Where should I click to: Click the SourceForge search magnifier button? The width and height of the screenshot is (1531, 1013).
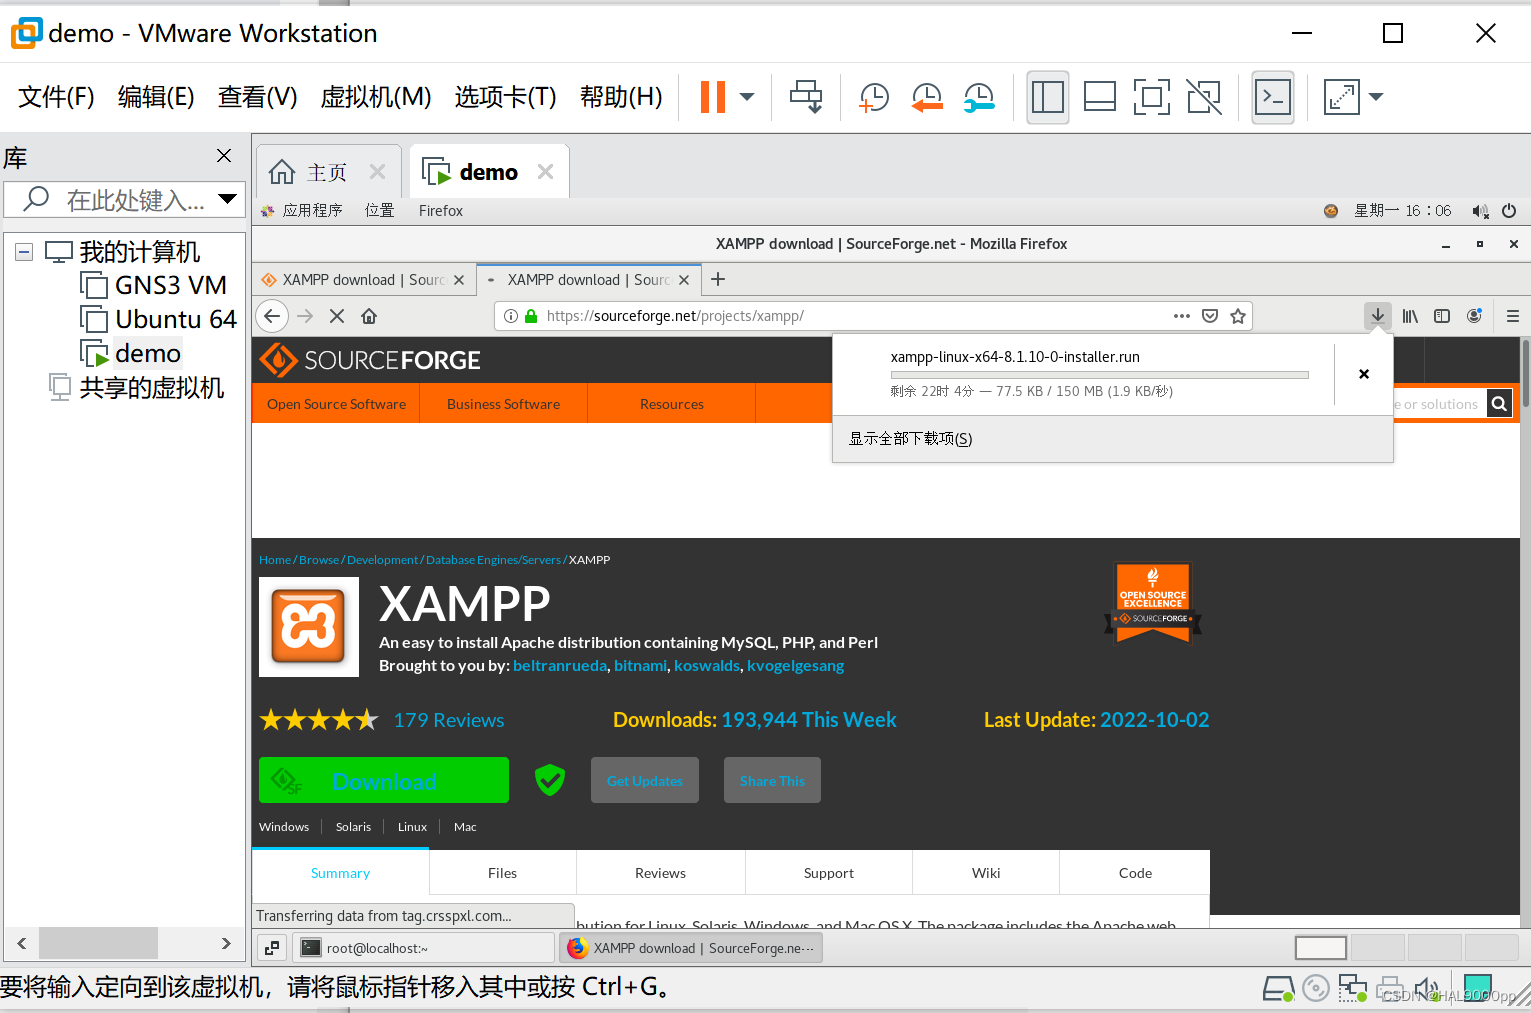tap(1499, 404)
